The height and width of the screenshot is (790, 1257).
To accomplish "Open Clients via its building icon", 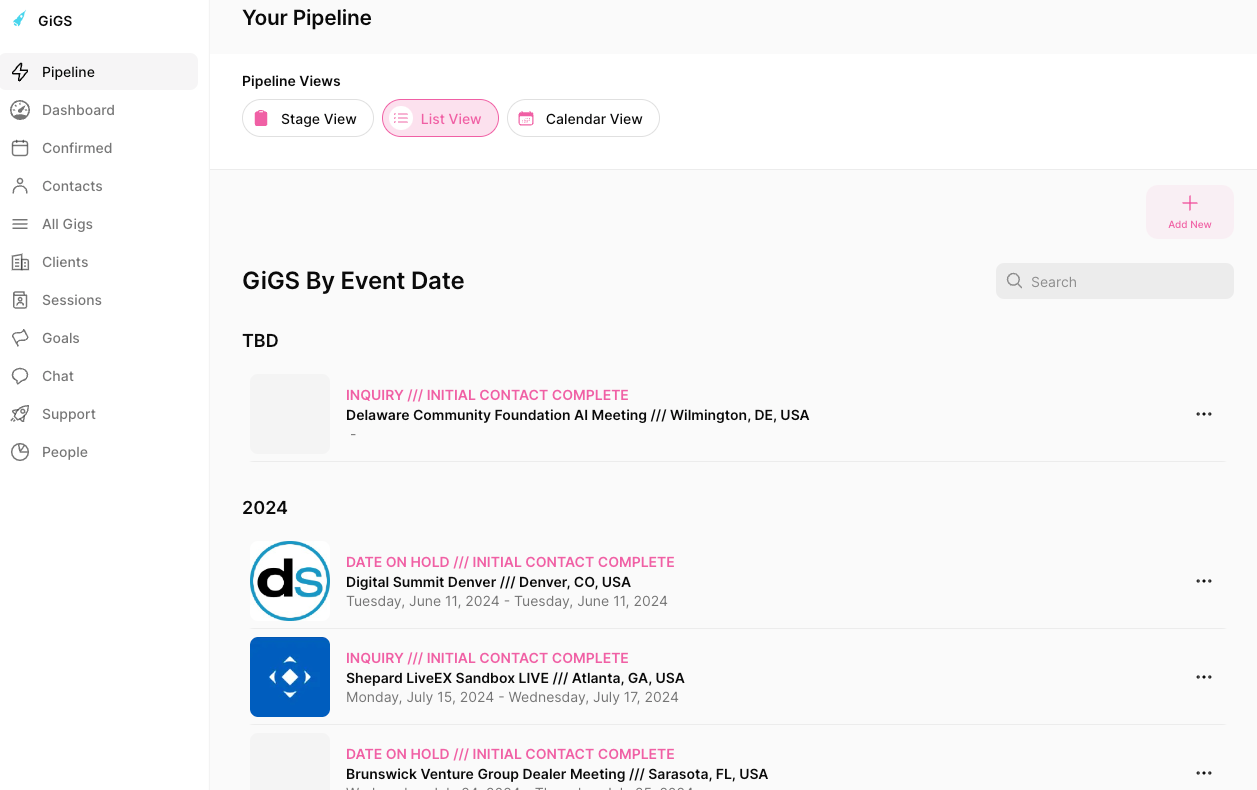I will pyautogui.click(x=20, y=262).
